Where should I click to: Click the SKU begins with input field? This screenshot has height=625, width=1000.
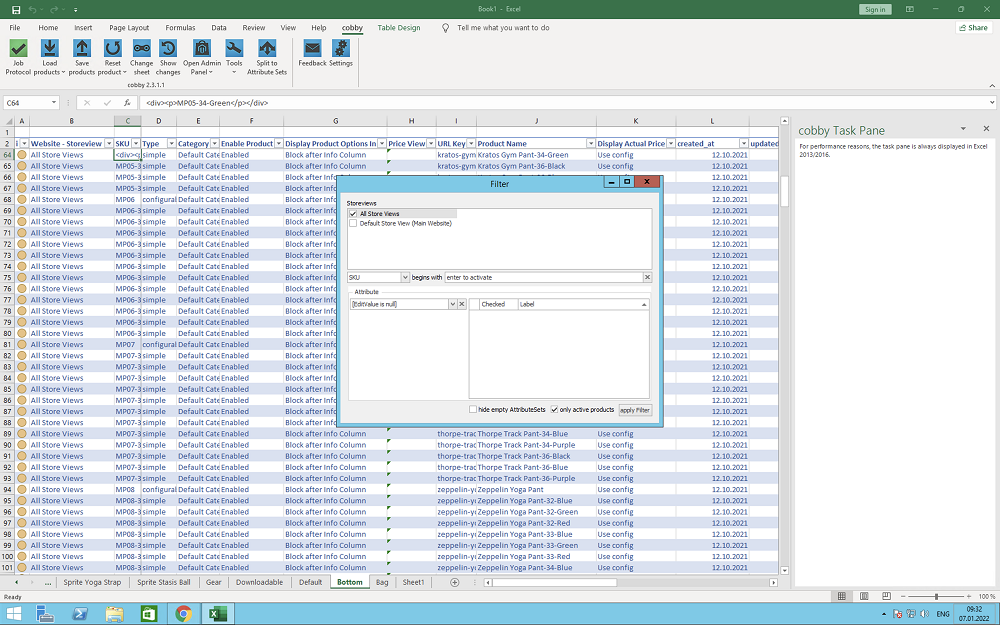point(543,277)
